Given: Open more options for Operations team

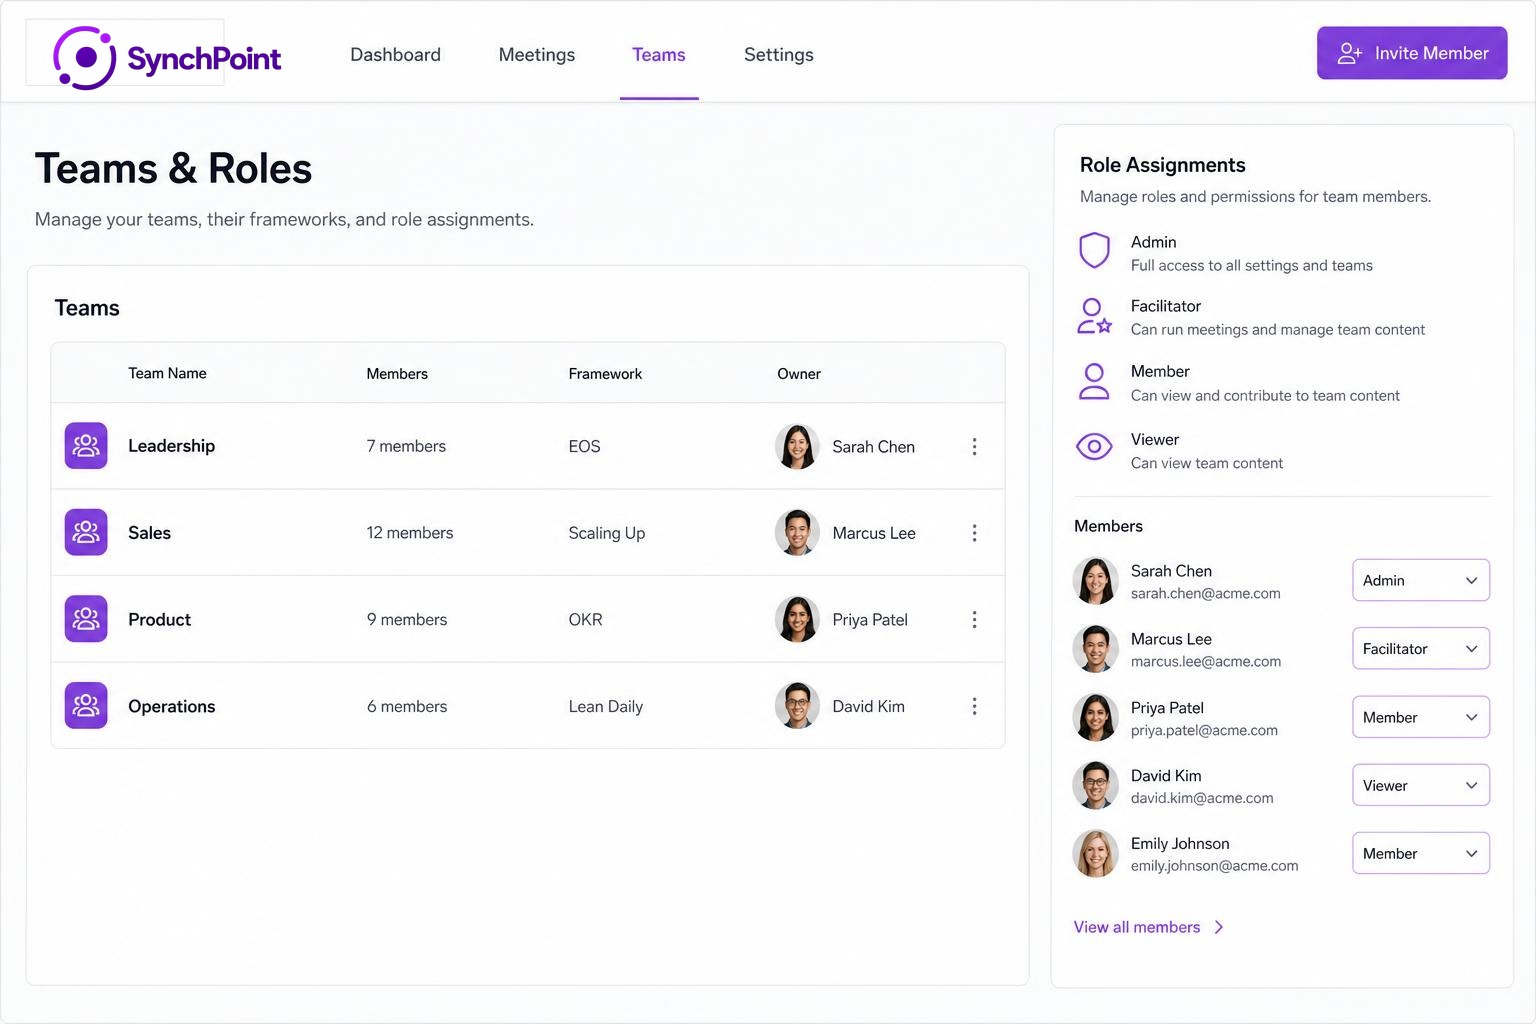Looking at the screenshot, I should 974,707.
